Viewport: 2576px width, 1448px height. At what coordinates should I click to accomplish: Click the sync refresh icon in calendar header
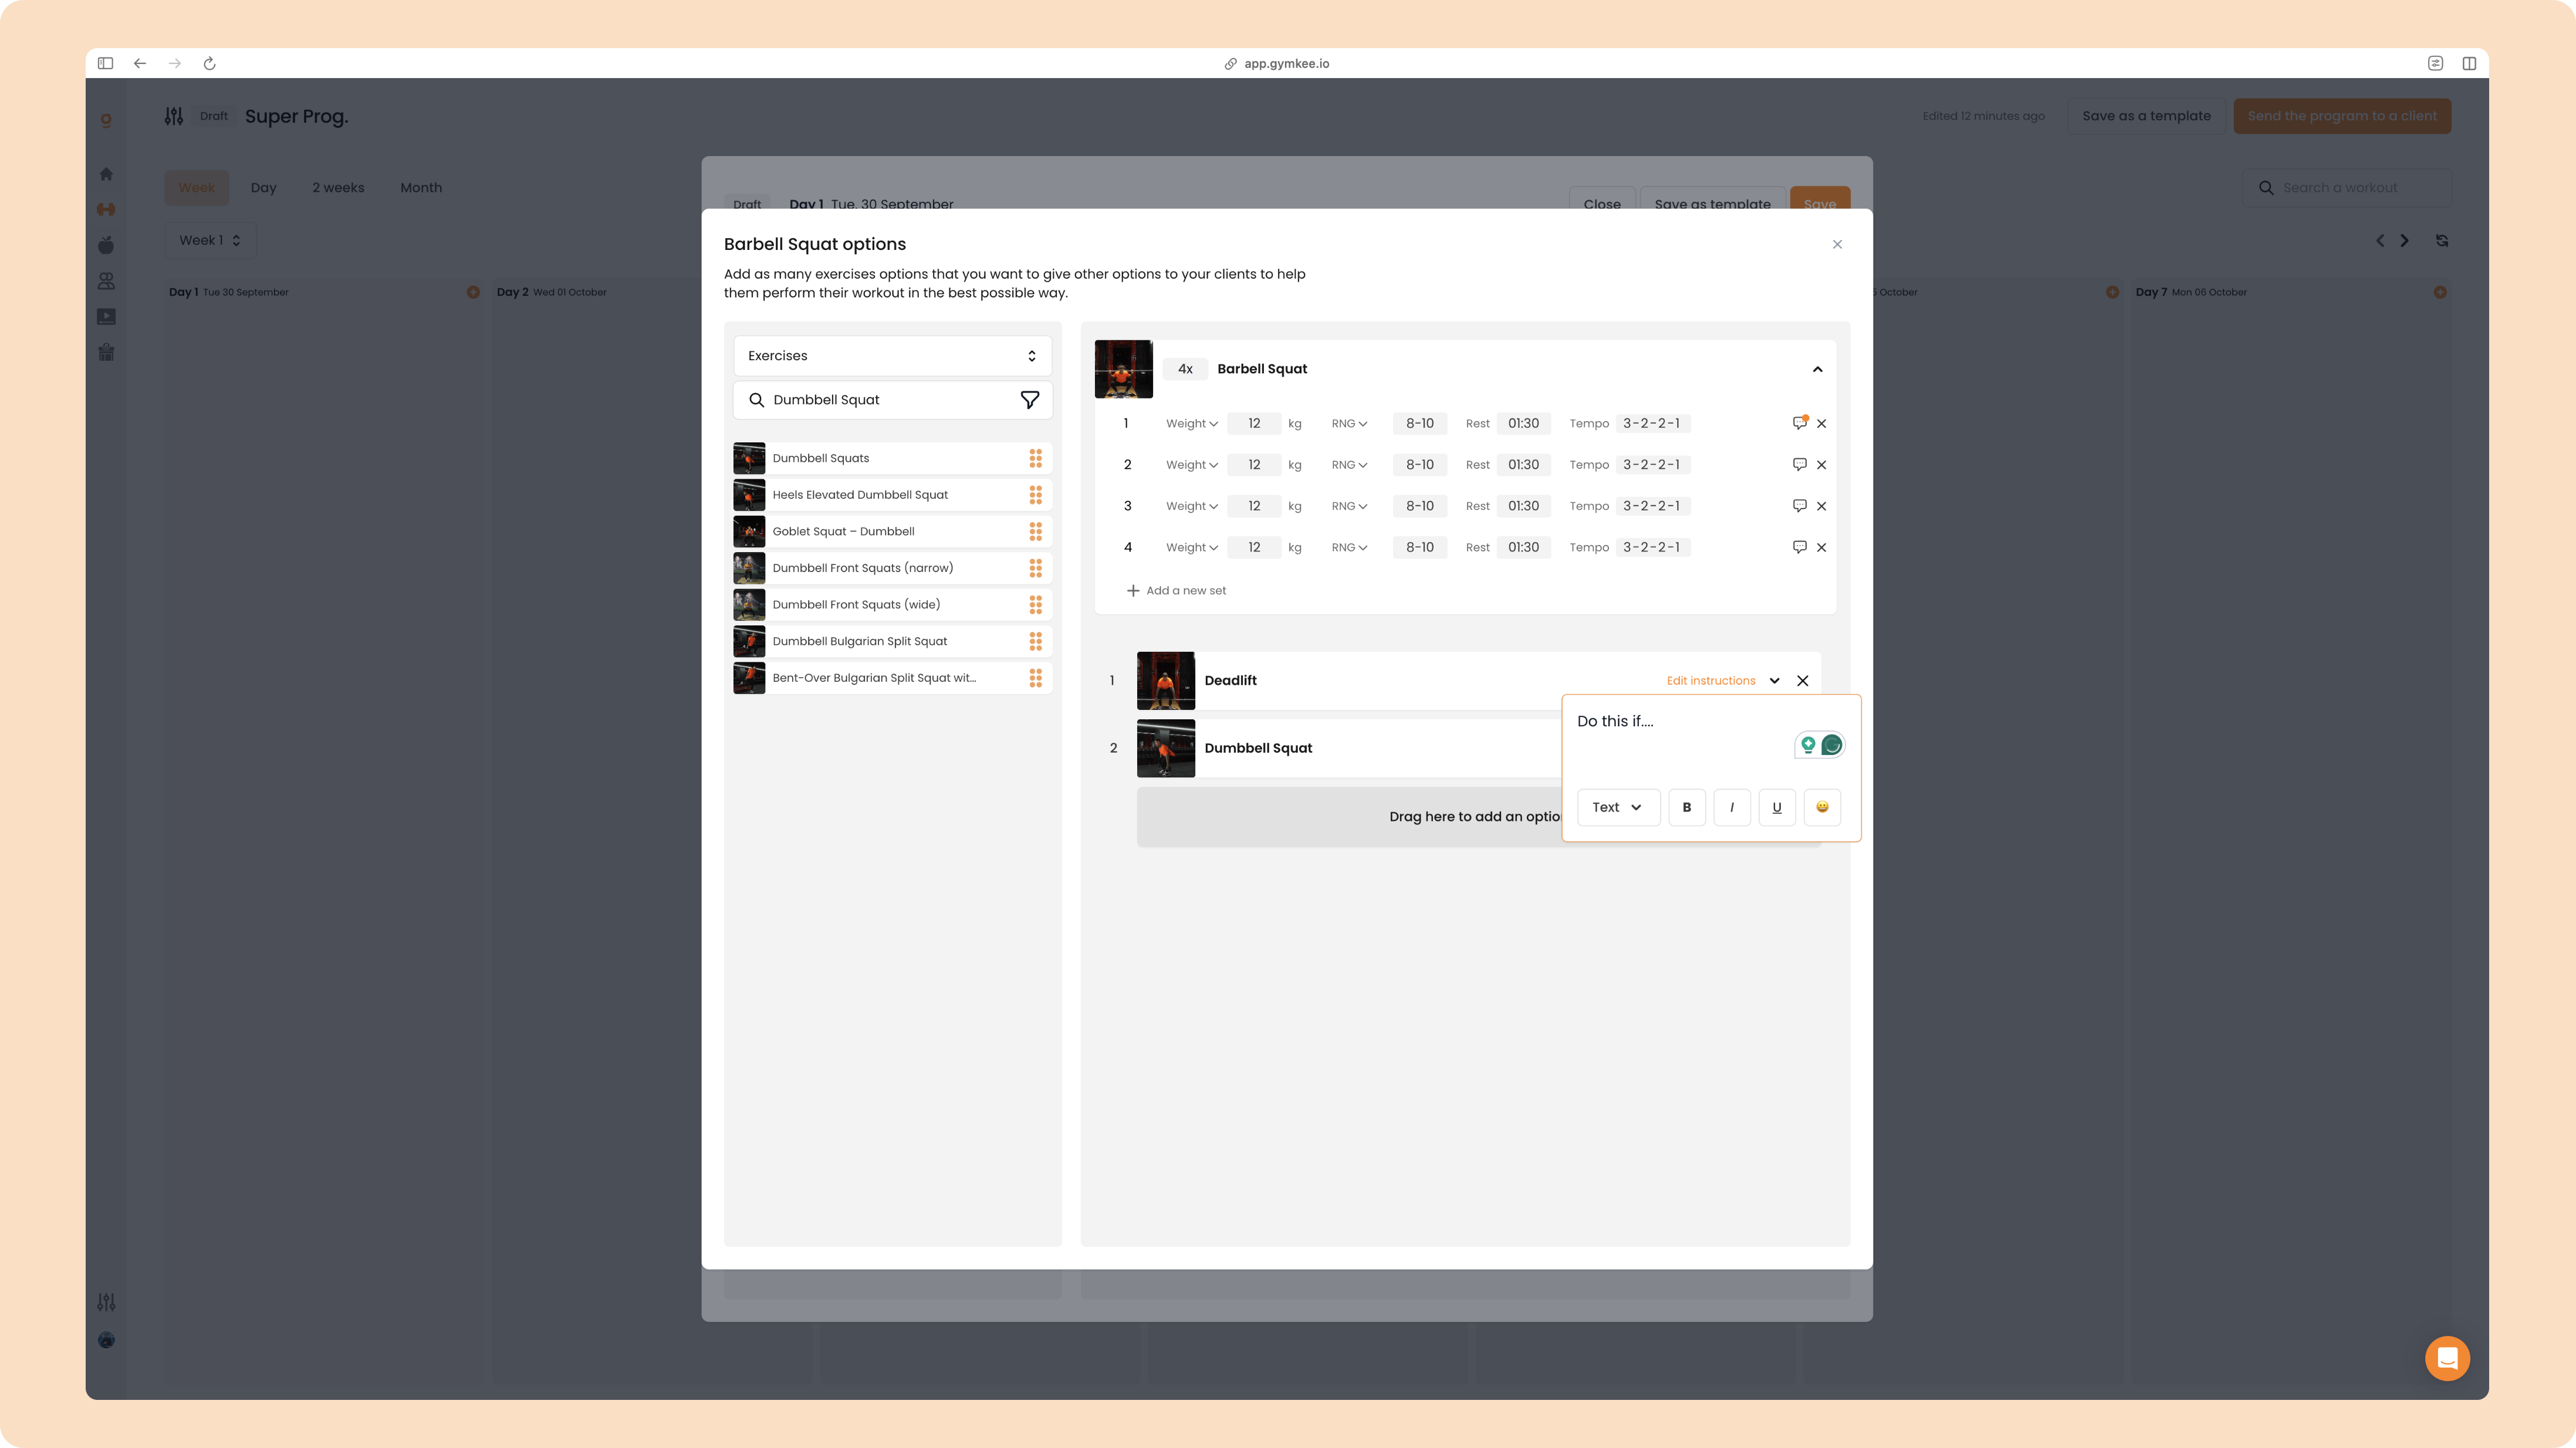tap(2441, 240)
